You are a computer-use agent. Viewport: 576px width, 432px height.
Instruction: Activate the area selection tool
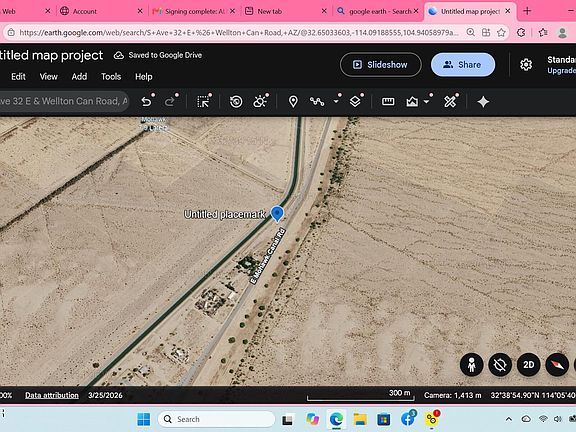coord(203,101)
